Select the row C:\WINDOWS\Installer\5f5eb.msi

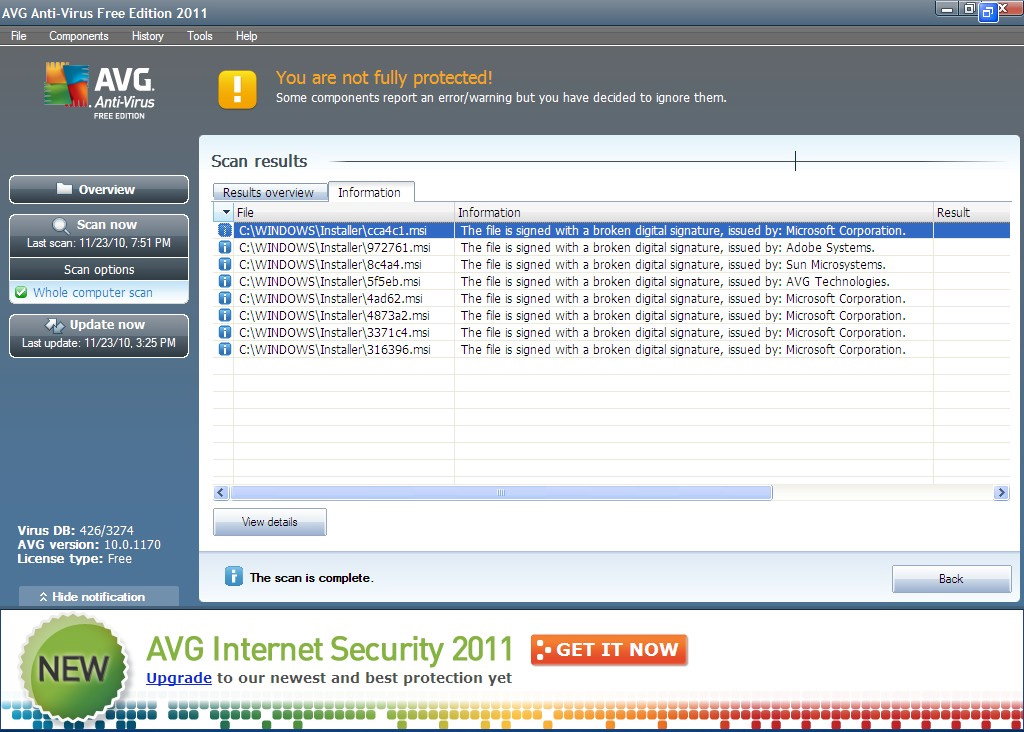612,281
